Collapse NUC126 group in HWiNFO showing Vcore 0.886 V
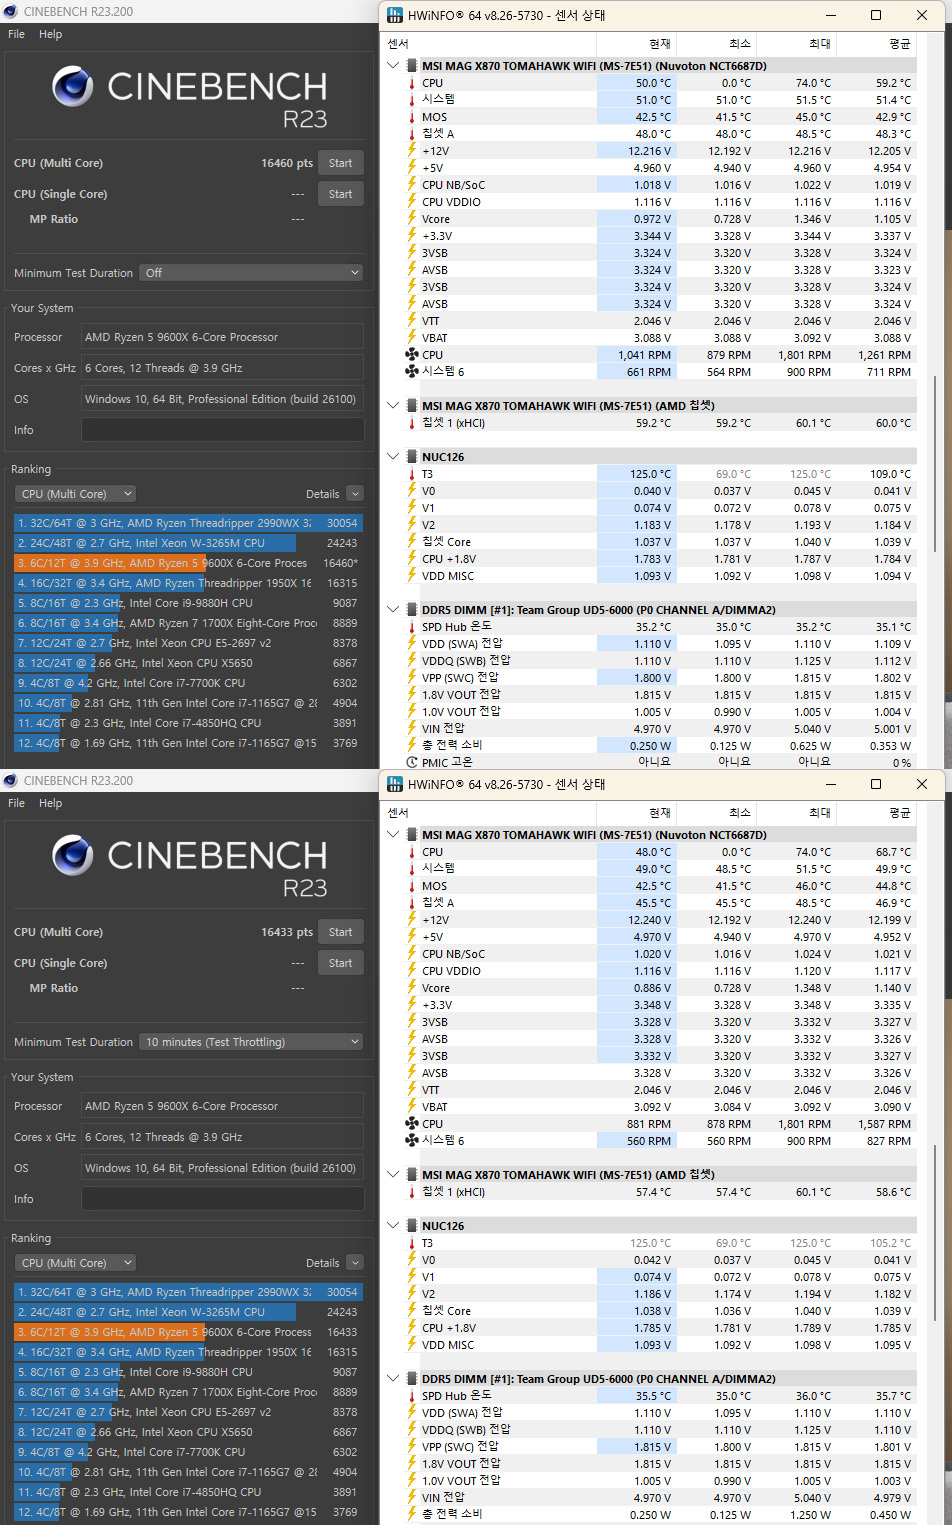The image size is (952, 1525). click(x=393, y=1226)
